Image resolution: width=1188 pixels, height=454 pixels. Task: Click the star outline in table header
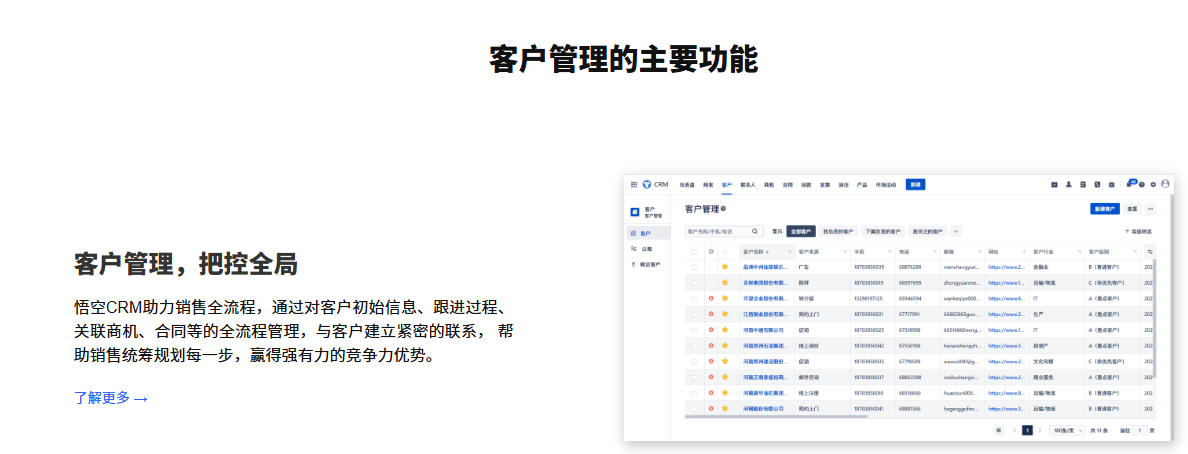point(724,252)
